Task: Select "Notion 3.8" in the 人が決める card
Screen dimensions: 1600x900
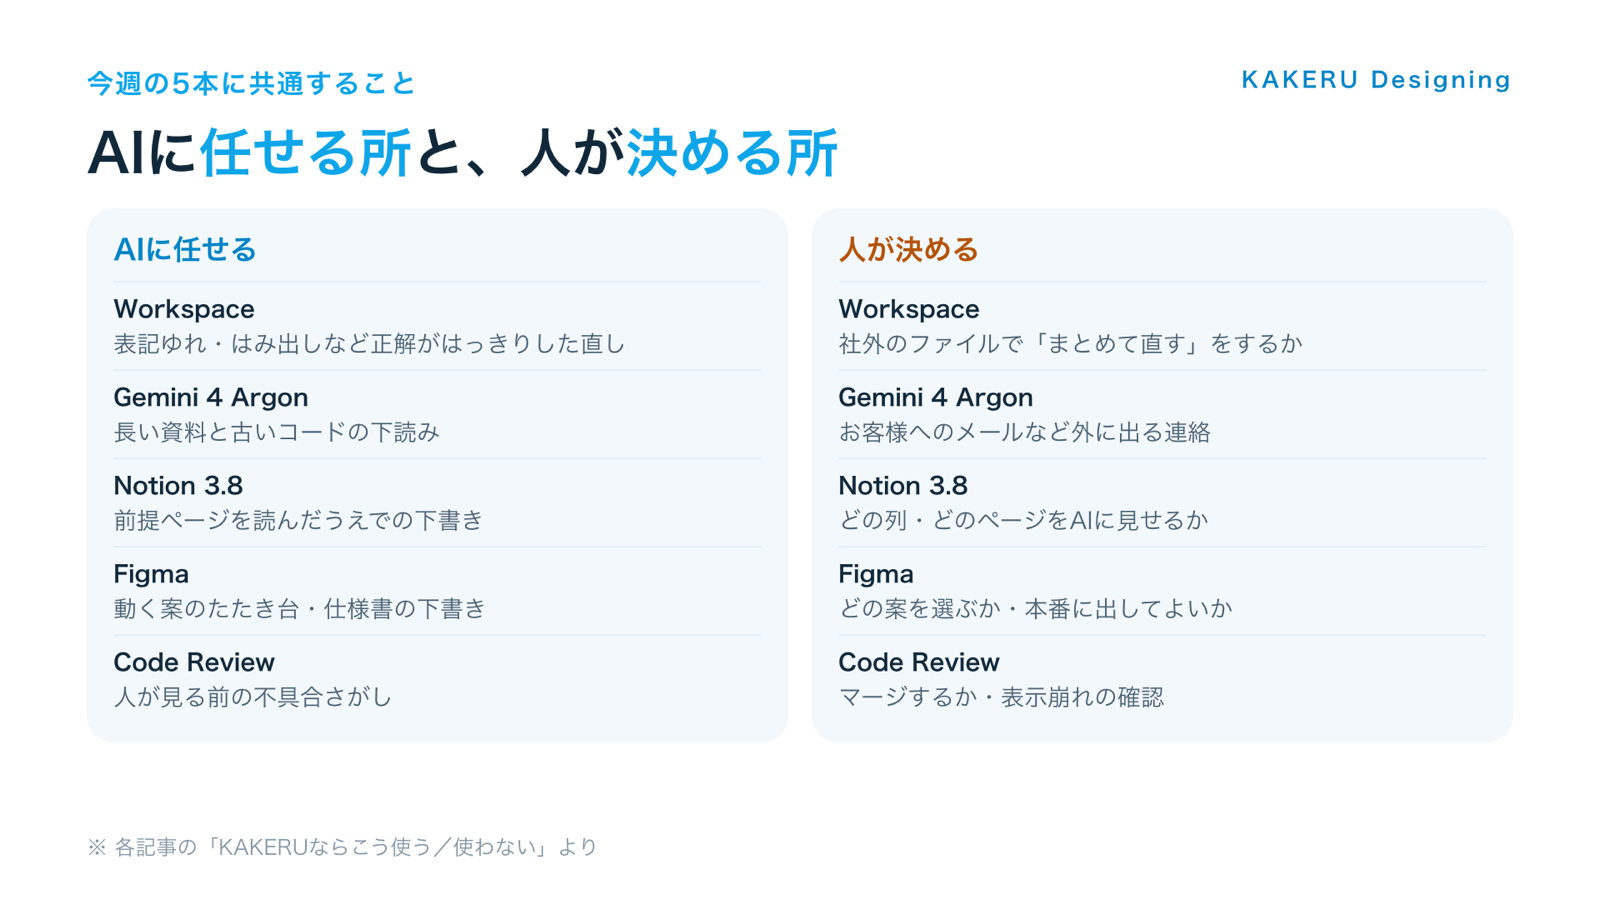Action: point(903,486)
